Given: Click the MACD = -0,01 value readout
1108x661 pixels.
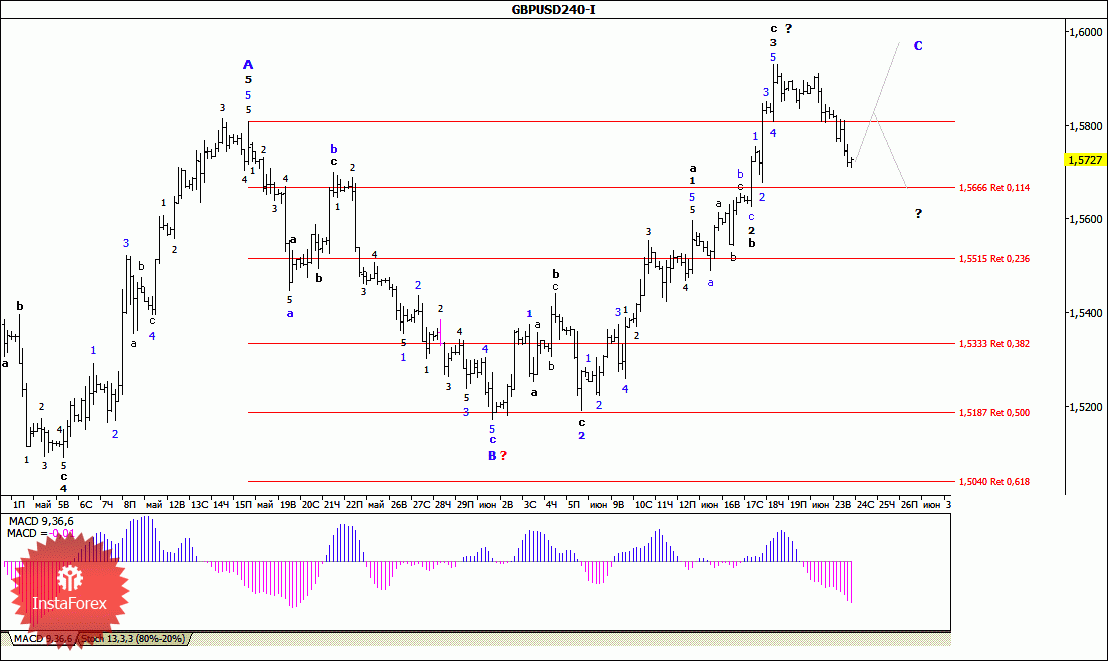Looking at the screenshot, I should pos(41,534).
